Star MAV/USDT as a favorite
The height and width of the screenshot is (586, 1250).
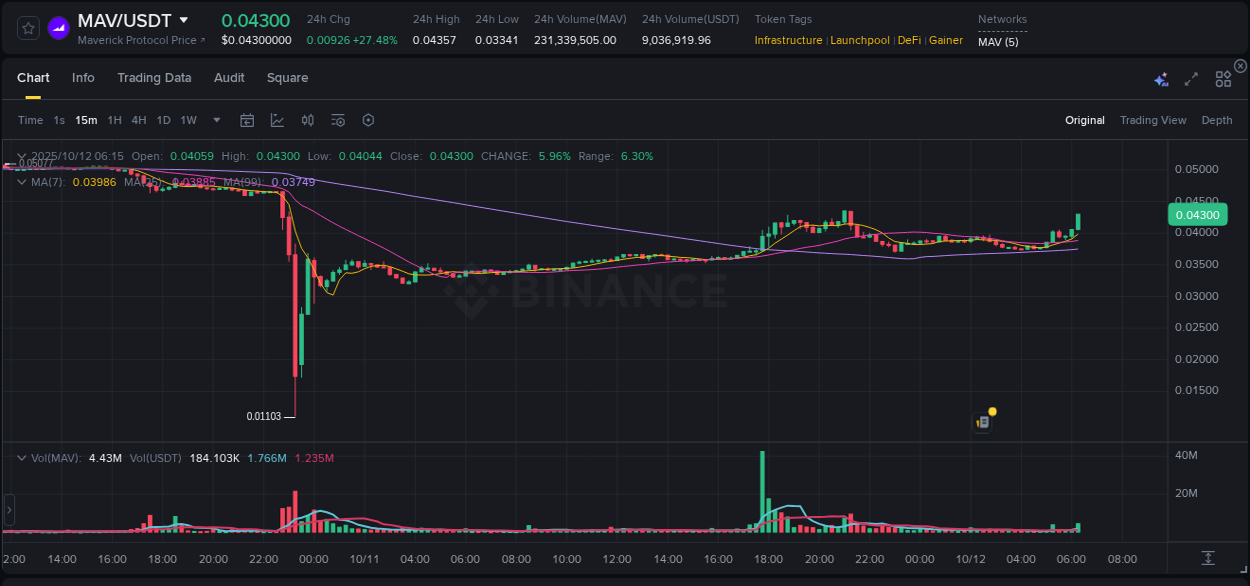tap(27, 27)
